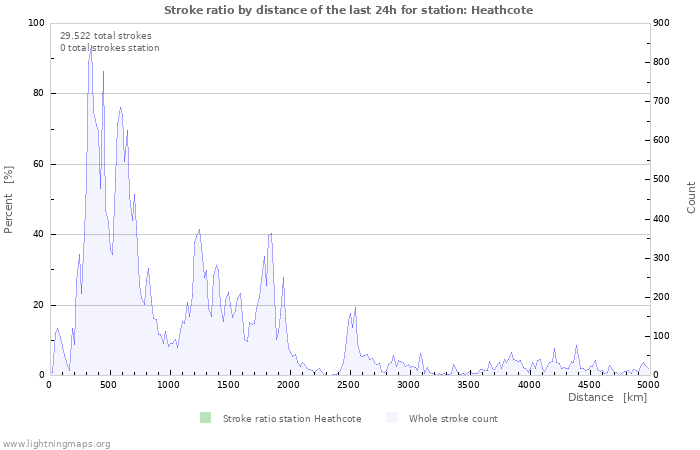Click the 2500 tick on distance axis

[349, 384]
